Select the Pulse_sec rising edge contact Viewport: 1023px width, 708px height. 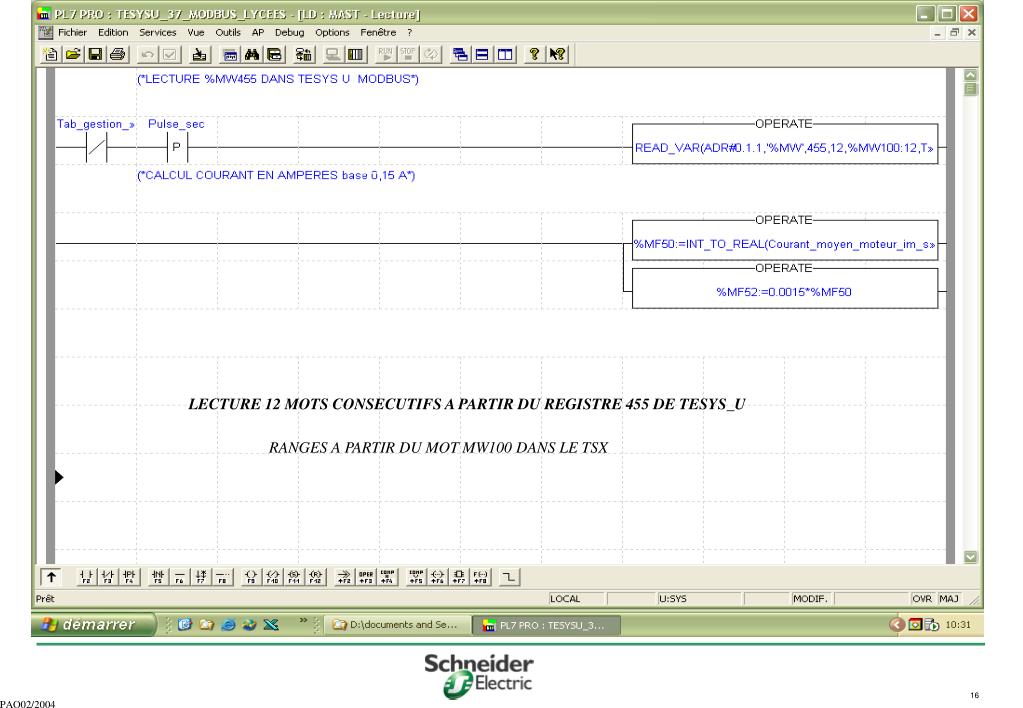point(177,147)
